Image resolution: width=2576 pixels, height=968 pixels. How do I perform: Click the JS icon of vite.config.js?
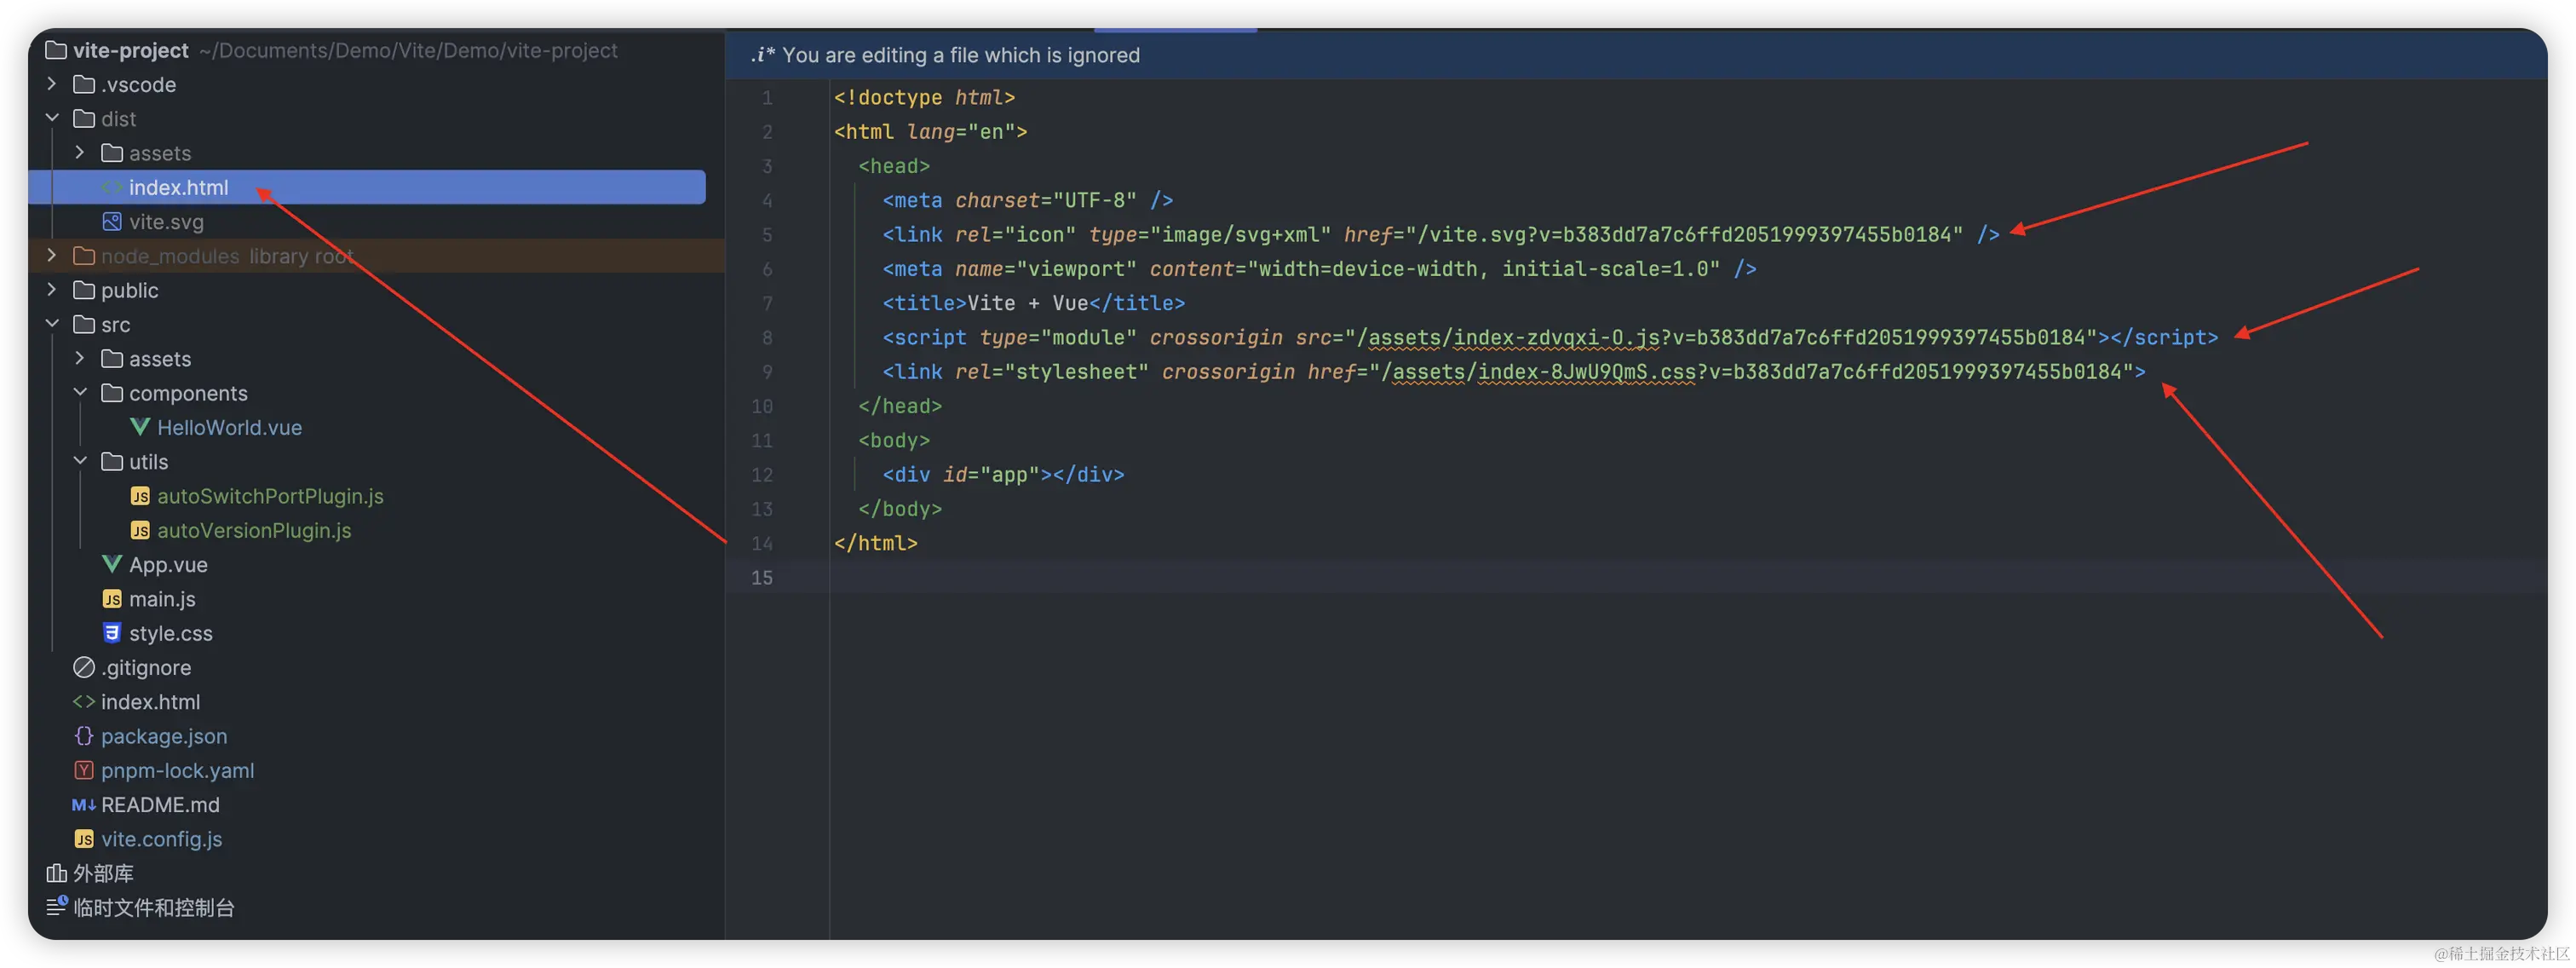[x=84, y=839]
